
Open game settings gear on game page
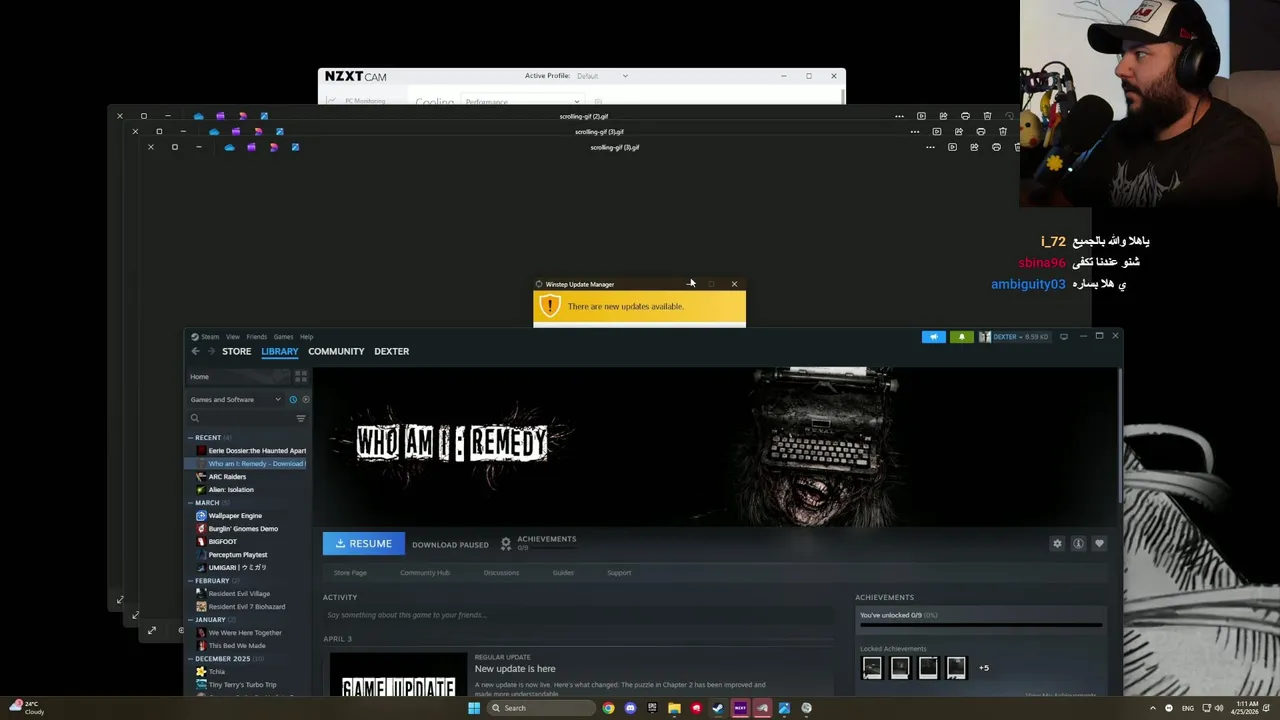[1057, 543]
